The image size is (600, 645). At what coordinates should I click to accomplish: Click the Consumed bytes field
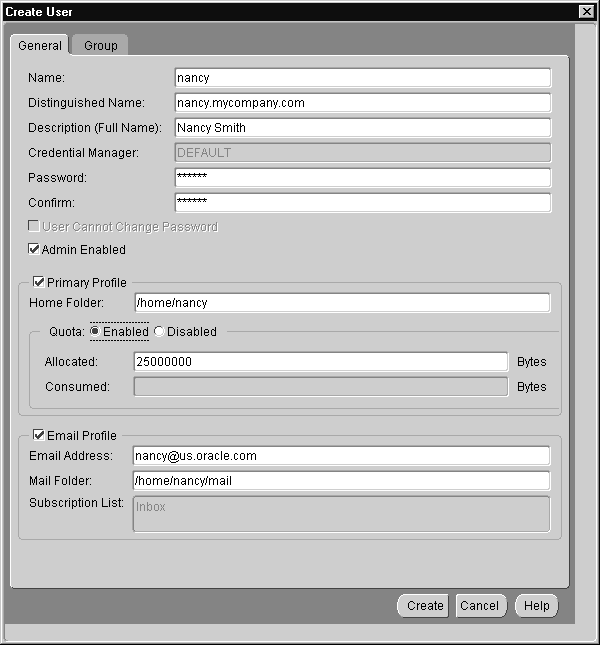point(321,387)
